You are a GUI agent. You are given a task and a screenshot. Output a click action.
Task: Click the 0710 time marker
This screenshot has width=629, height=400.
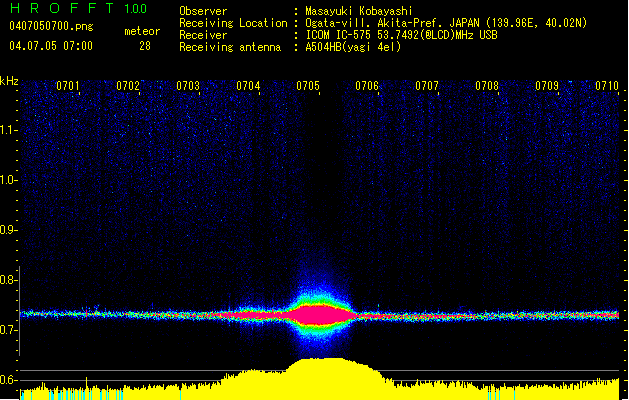coord(606,86)
